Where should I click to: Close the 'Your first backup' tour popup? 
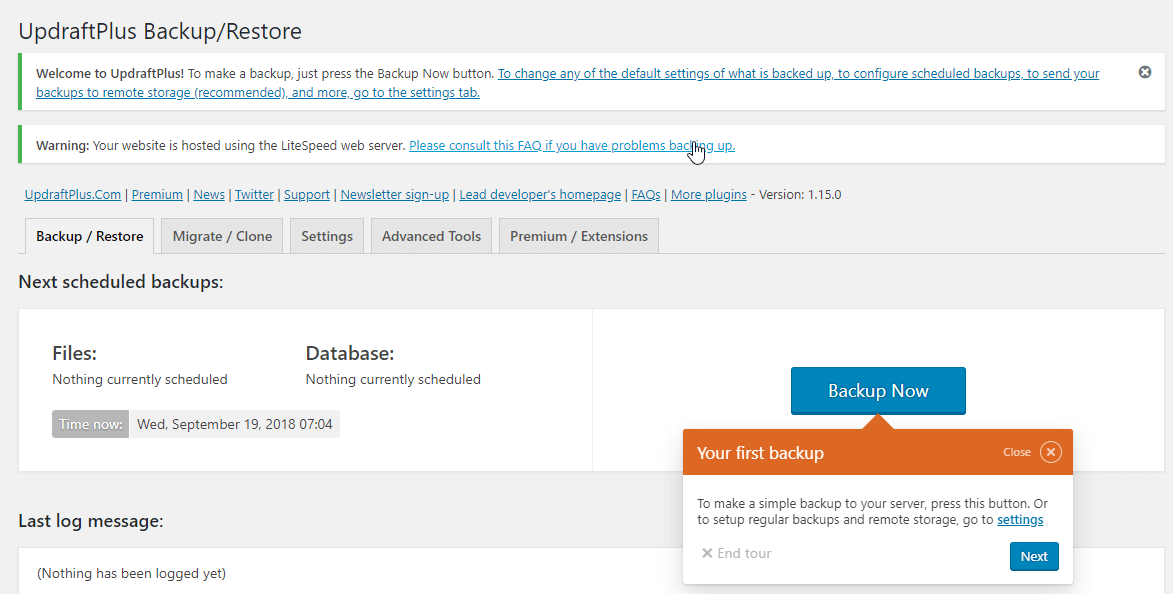(1049, 452)
